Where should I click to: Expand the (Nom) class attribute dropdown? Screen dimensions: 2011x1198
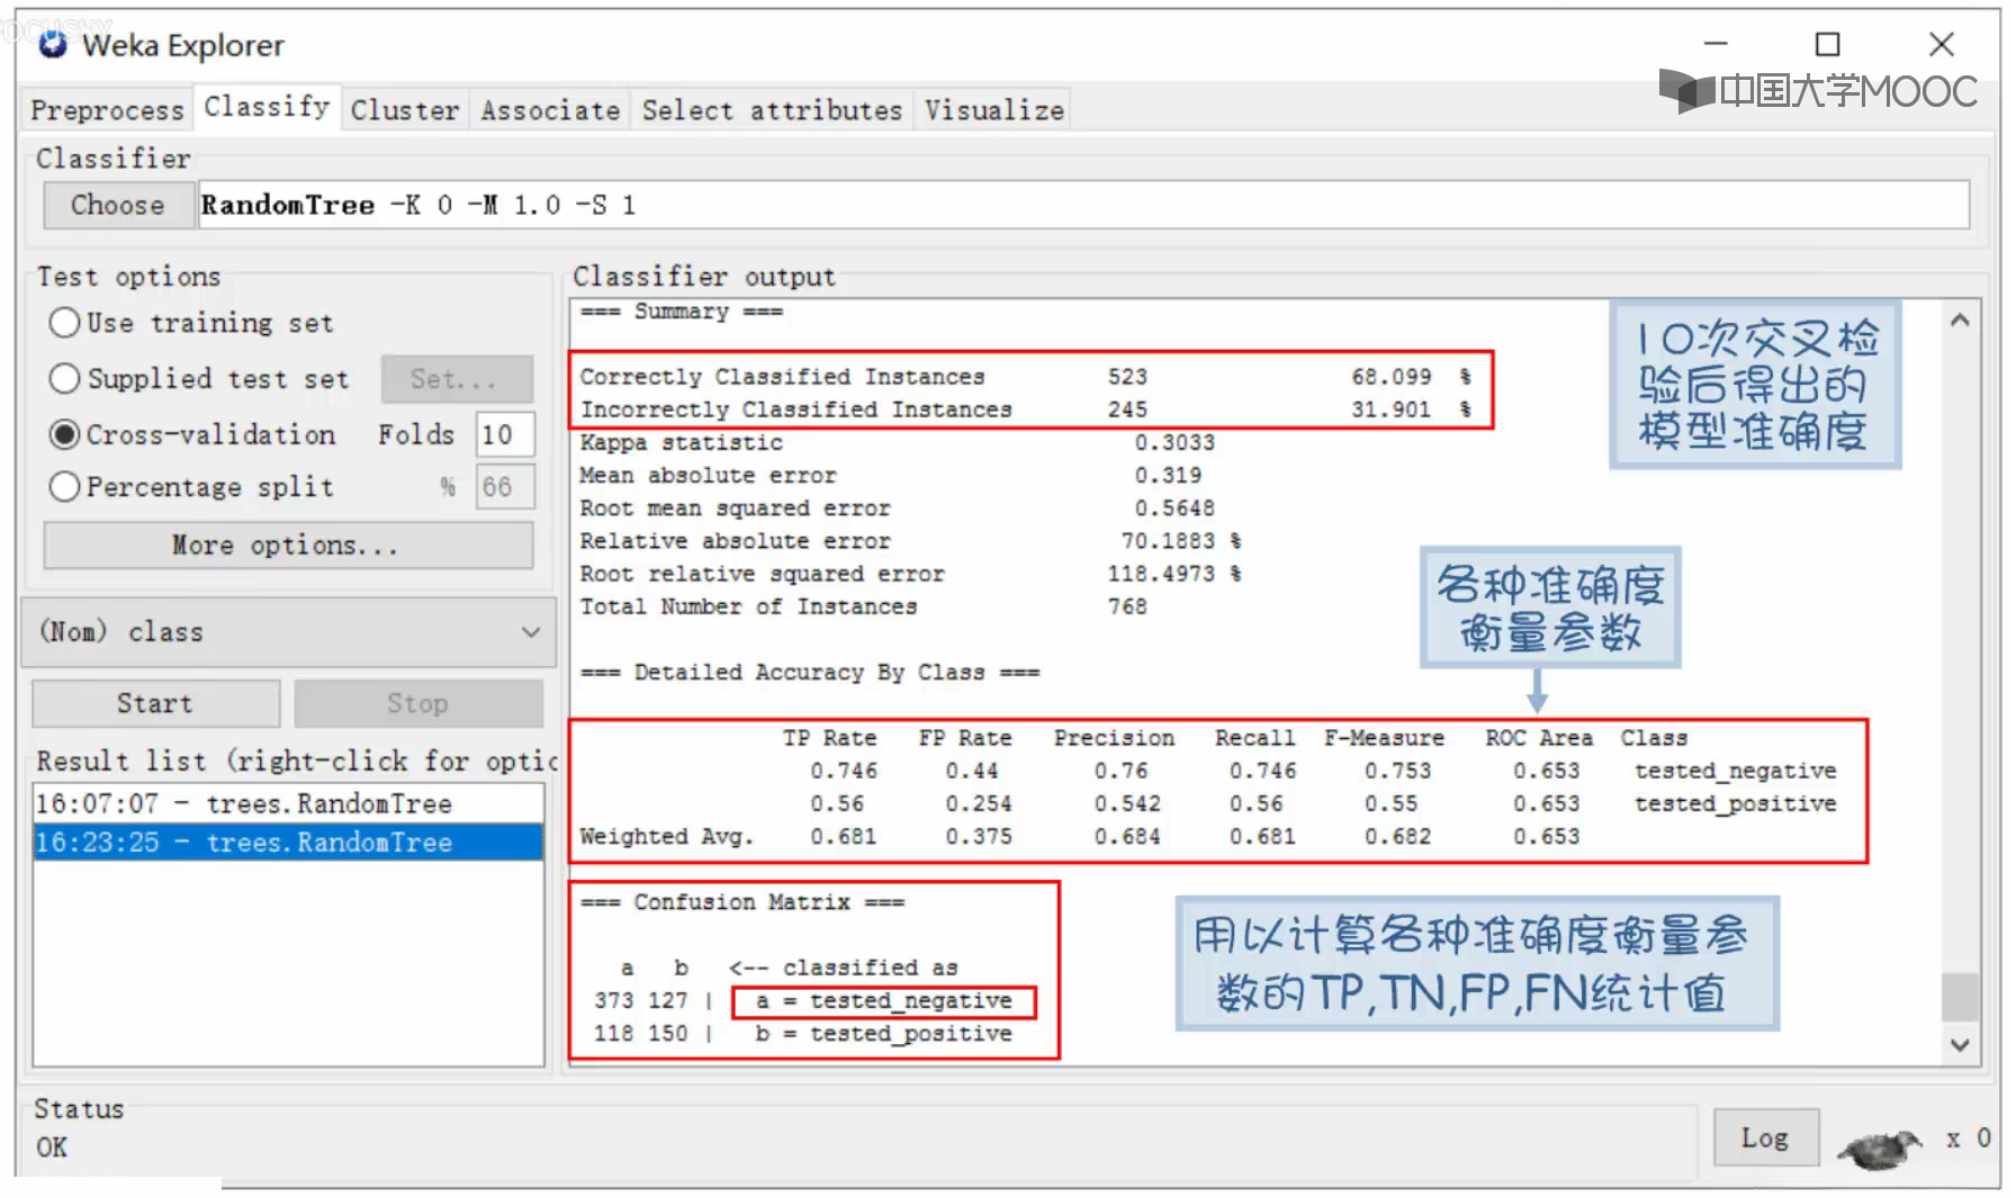coord(288,632)
